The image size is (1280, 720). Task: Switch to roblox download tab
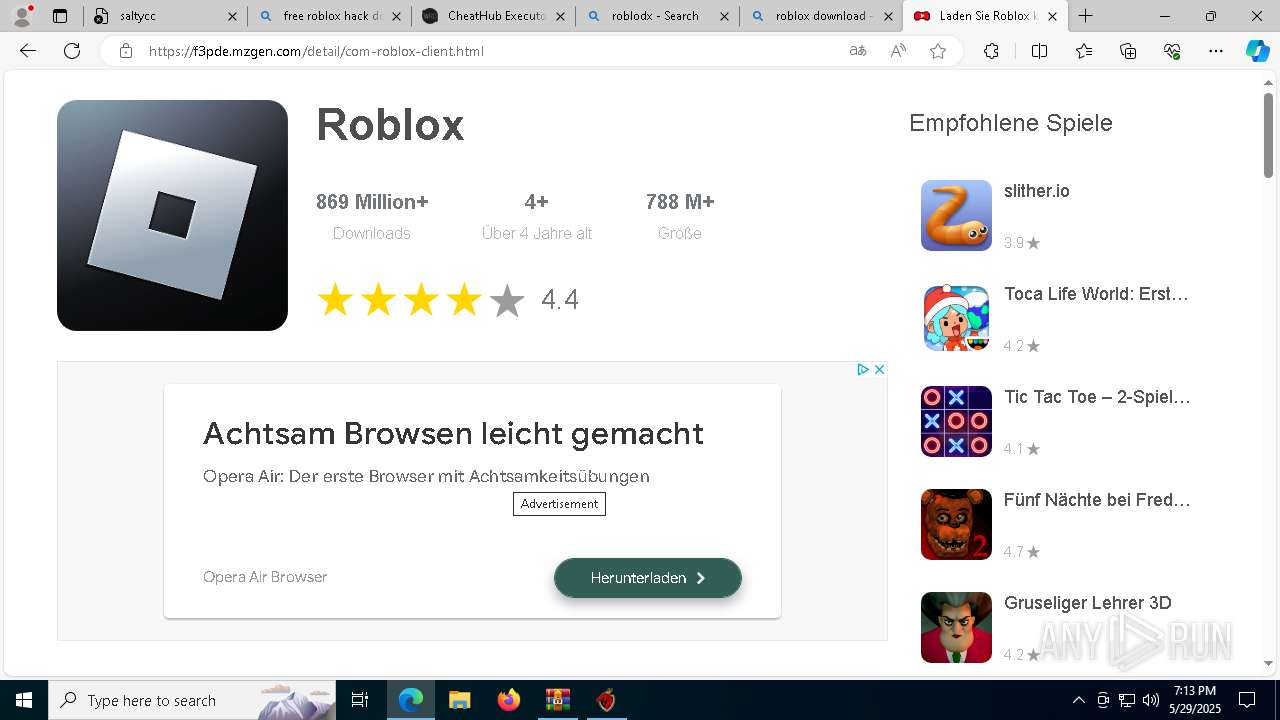pos(821,16)
